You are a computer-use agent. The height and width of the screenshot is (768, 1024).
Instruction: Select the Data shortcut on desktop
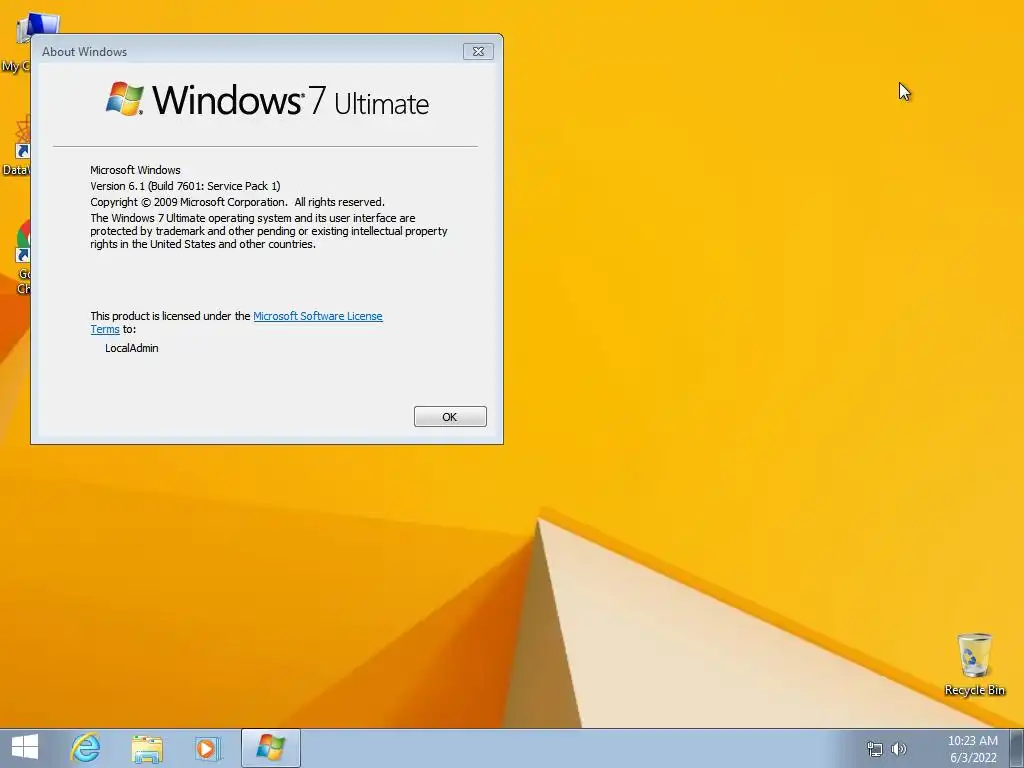click(16, 145)
